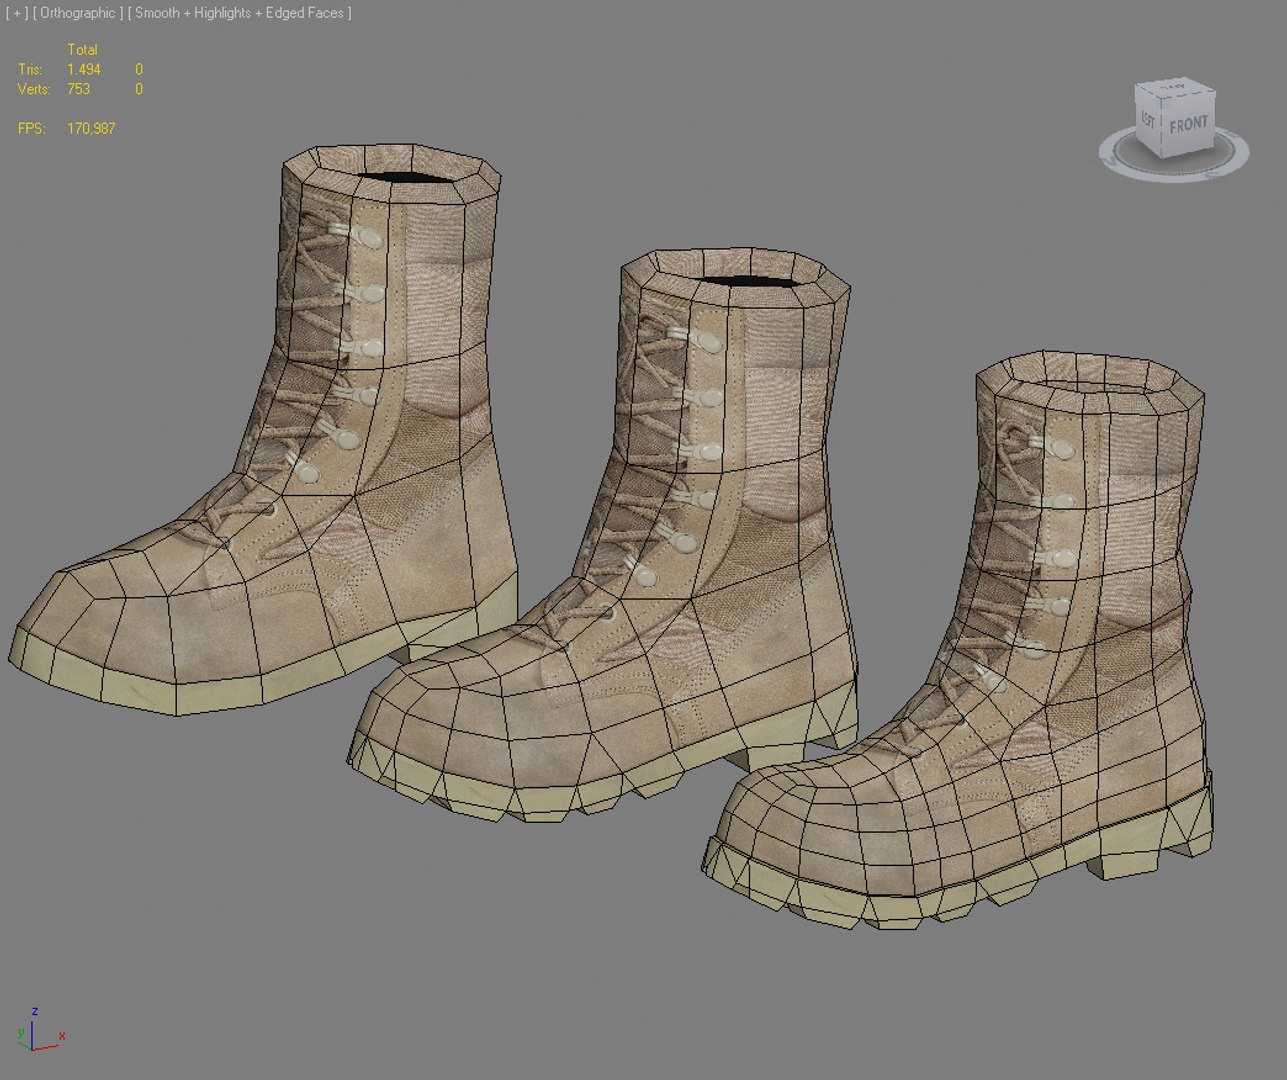Open the Smooth + Highlights shading menu
Image resolution: width=1287 pixels, height=1080 pixels.
(239, 13)
